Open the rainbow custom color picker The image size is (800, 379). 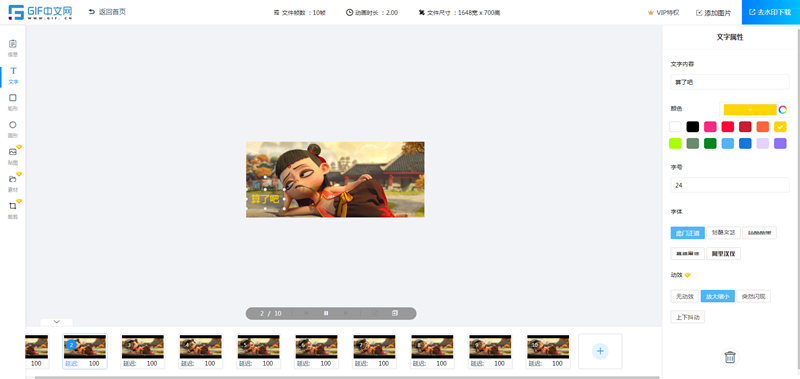[783, 110]
